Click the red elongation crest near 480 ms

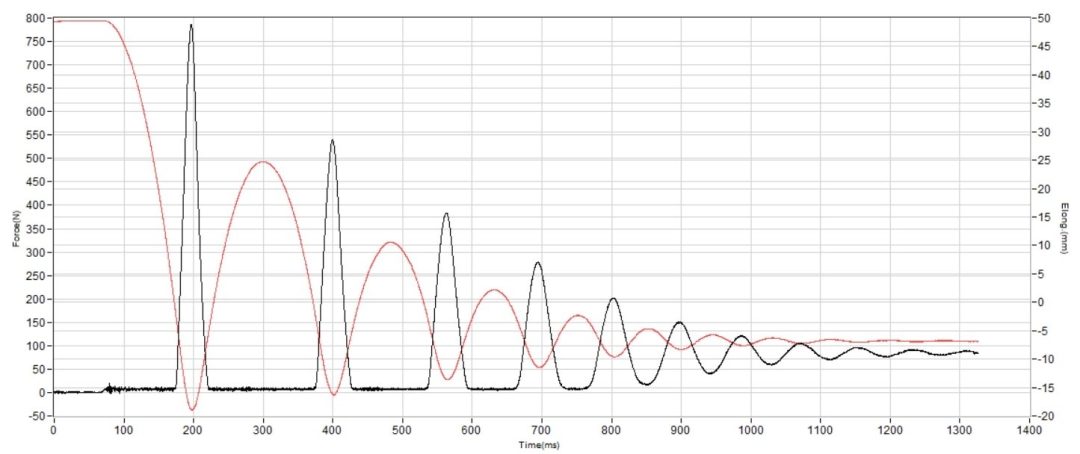[x=391, y=243]
